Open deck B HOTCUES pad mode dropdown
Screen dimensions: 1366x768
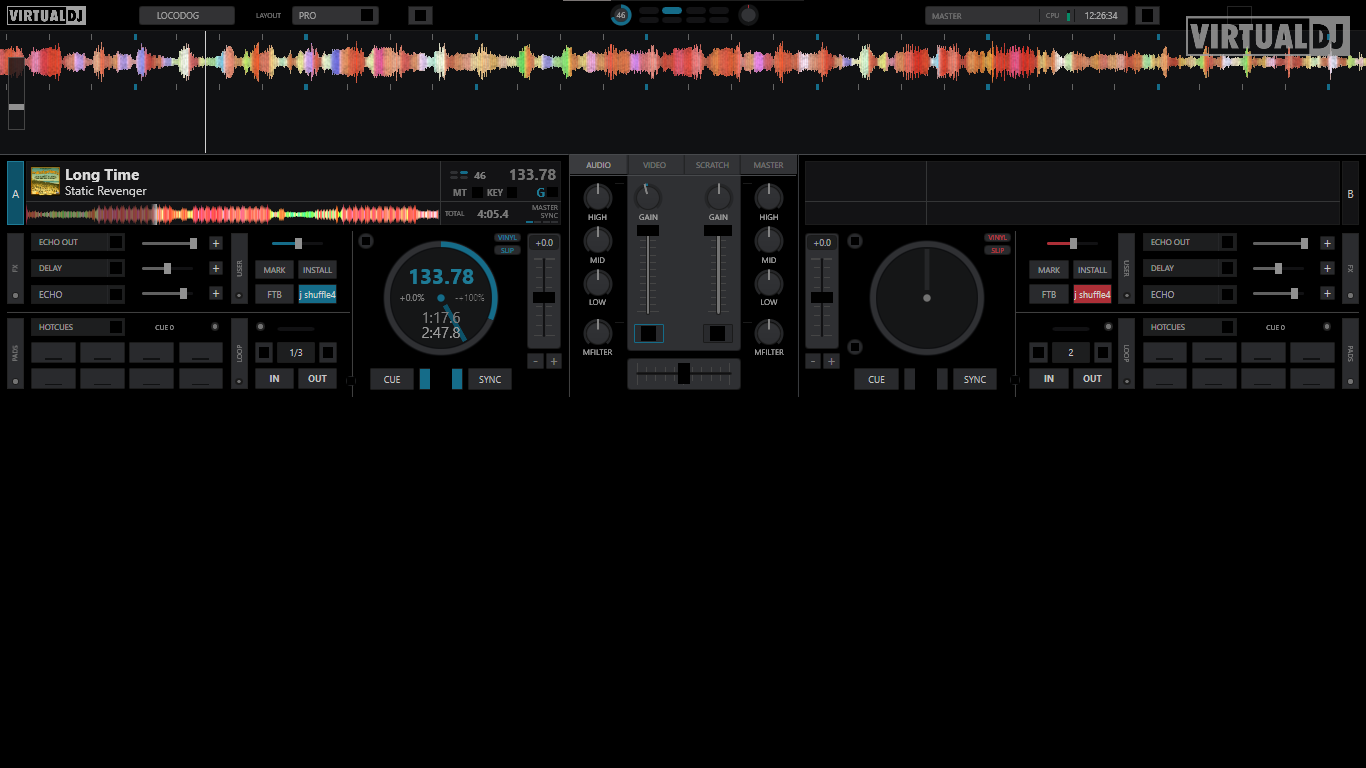[x=1190, y=327]
